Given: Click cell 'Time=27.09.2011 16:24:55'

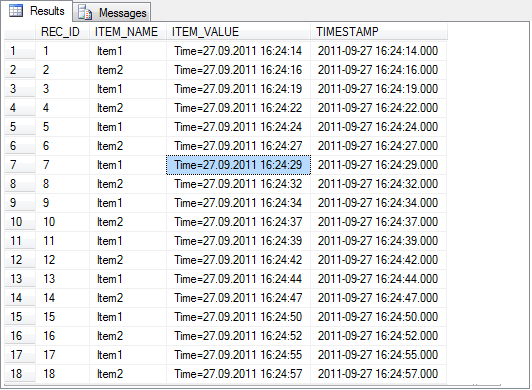Looking at the screenshot, I should point(239,355).
